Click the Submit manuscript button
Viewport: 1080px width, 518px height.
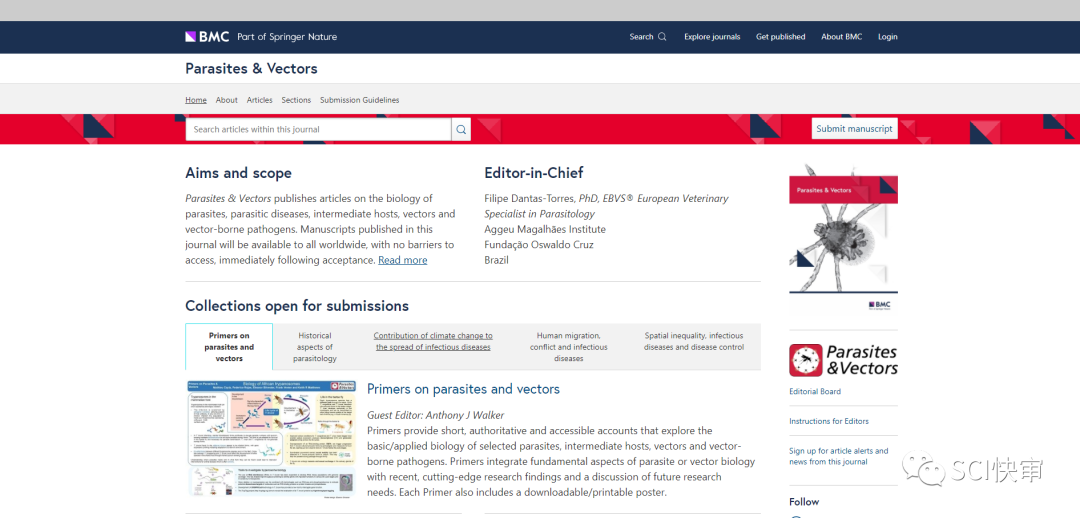coord(854,129)
